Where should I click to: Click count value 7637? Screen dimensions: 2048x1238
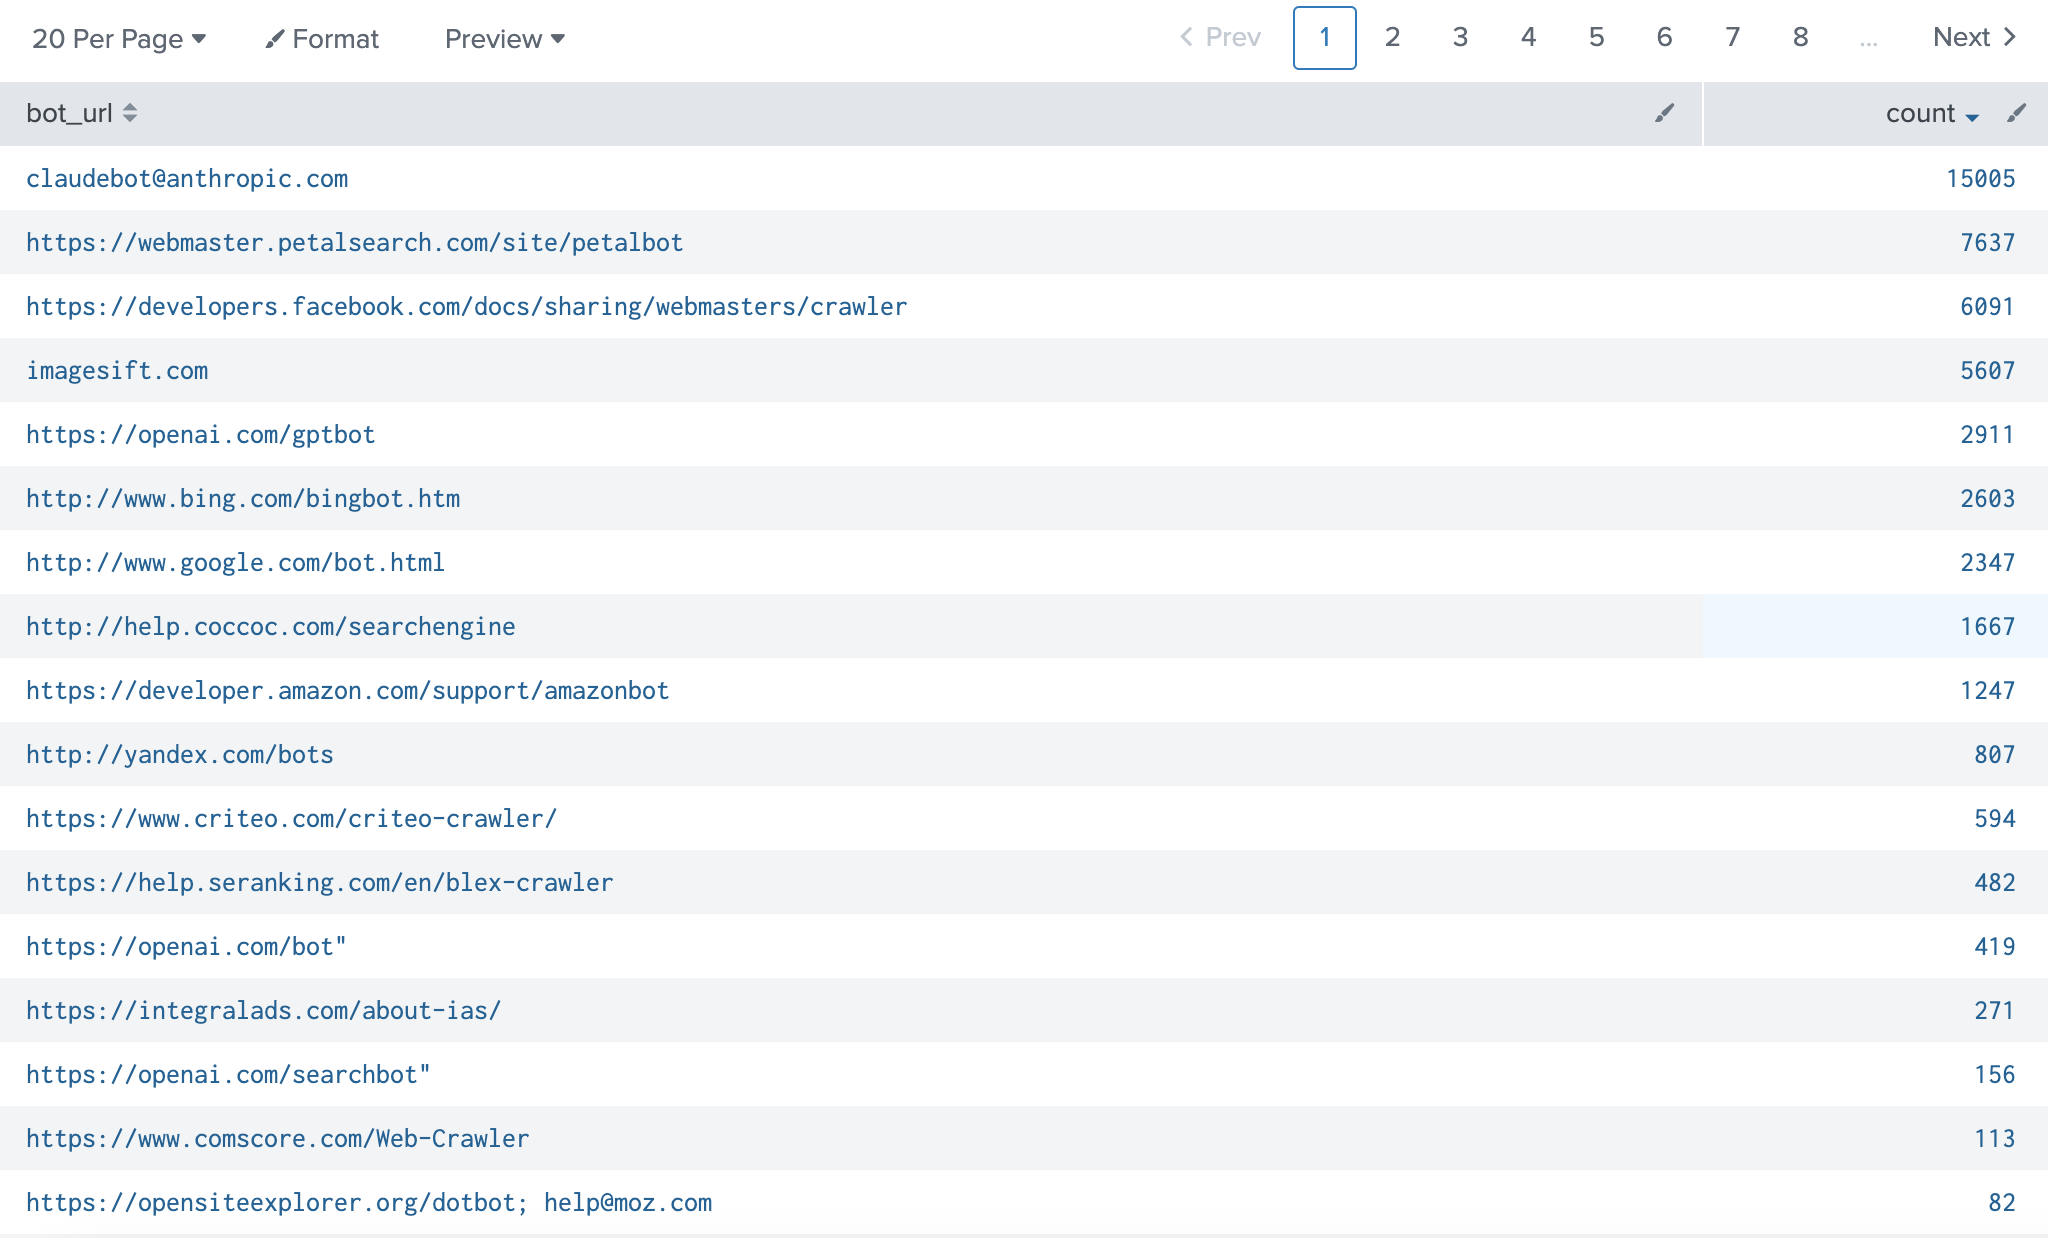pyautogui.click(x=1987, y=242)
